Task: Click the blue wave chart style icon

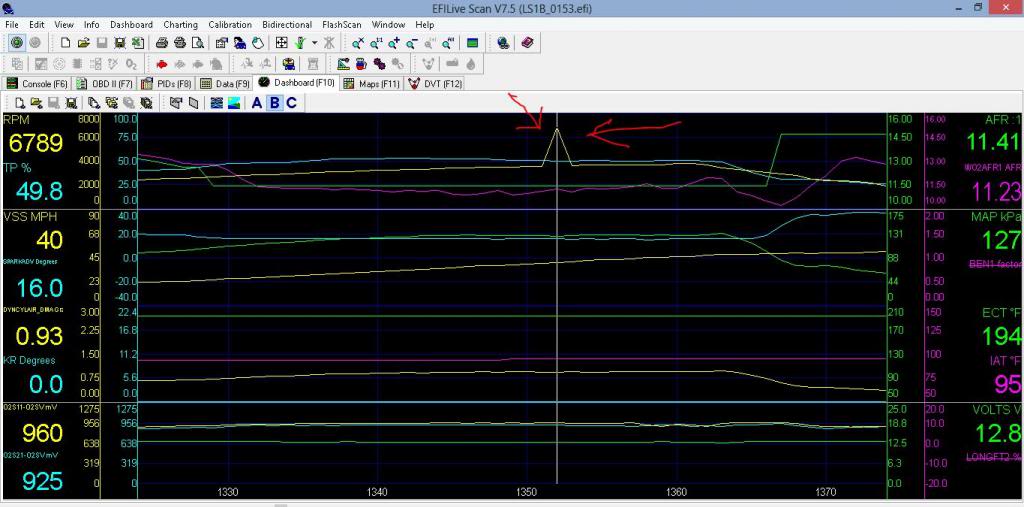Action: coord(217,103)
